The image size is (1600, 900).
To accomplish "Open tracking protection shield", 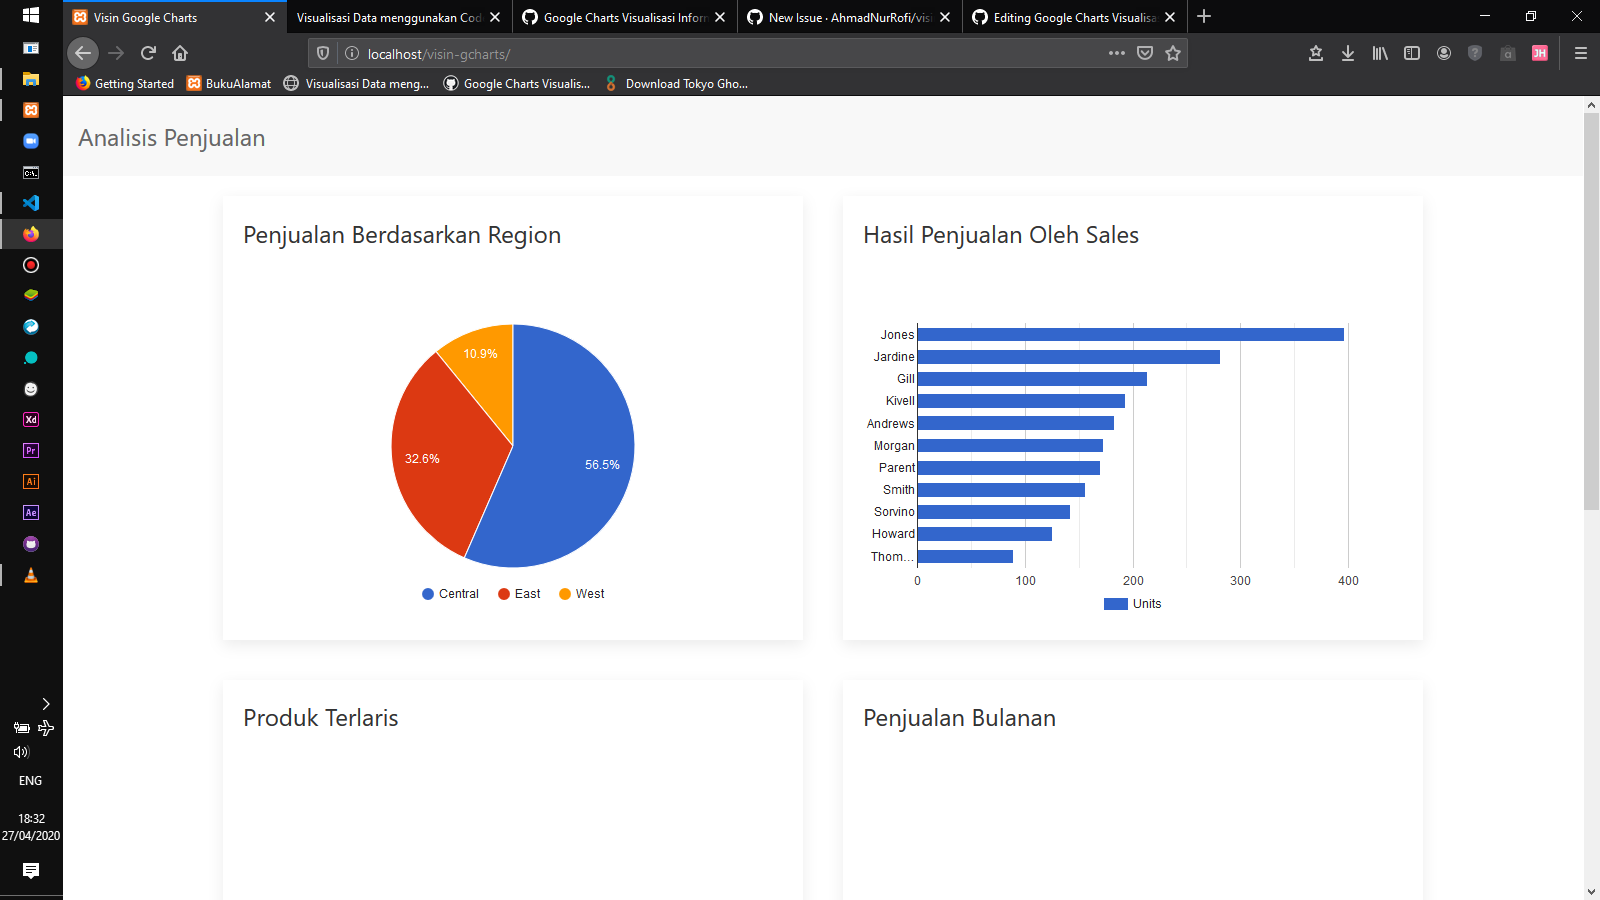I will coord(323,54).
